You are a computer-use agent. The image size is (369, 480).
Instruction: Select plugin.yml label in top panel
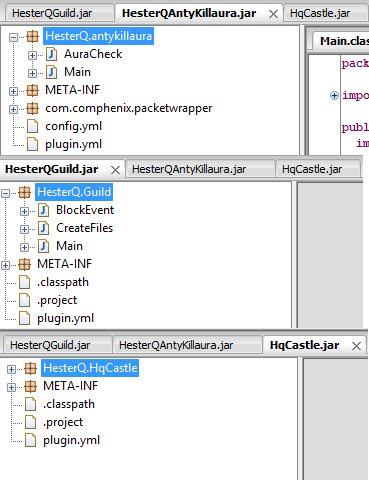tap(73, 144)
